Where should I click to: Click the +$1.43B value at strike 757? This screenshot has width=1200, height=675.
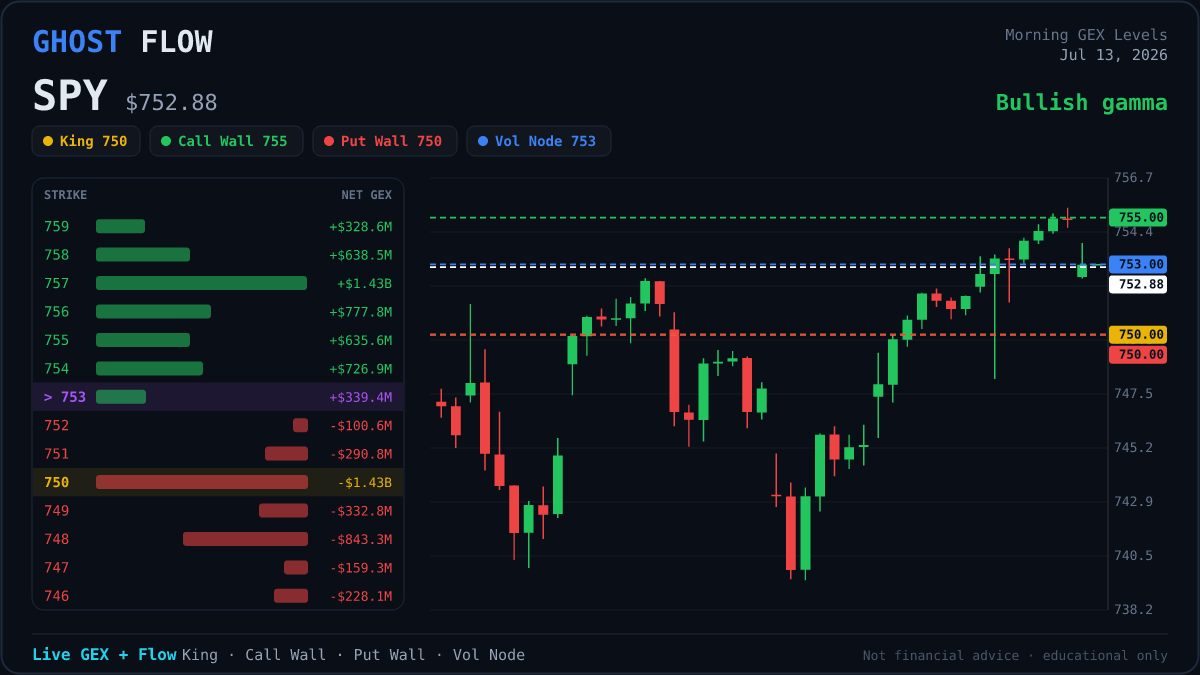364,283
